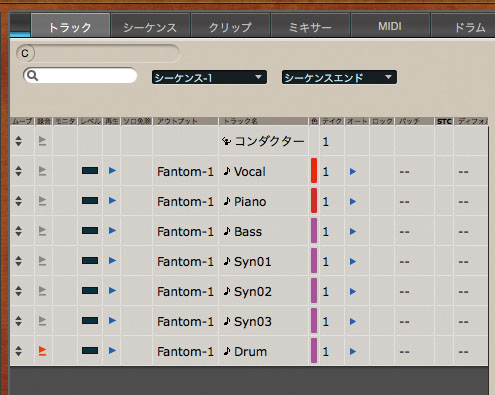The width and height of the screenshot is (495, 395).
Task: Record-enable the Syn01 track
Action: point(42,261)
